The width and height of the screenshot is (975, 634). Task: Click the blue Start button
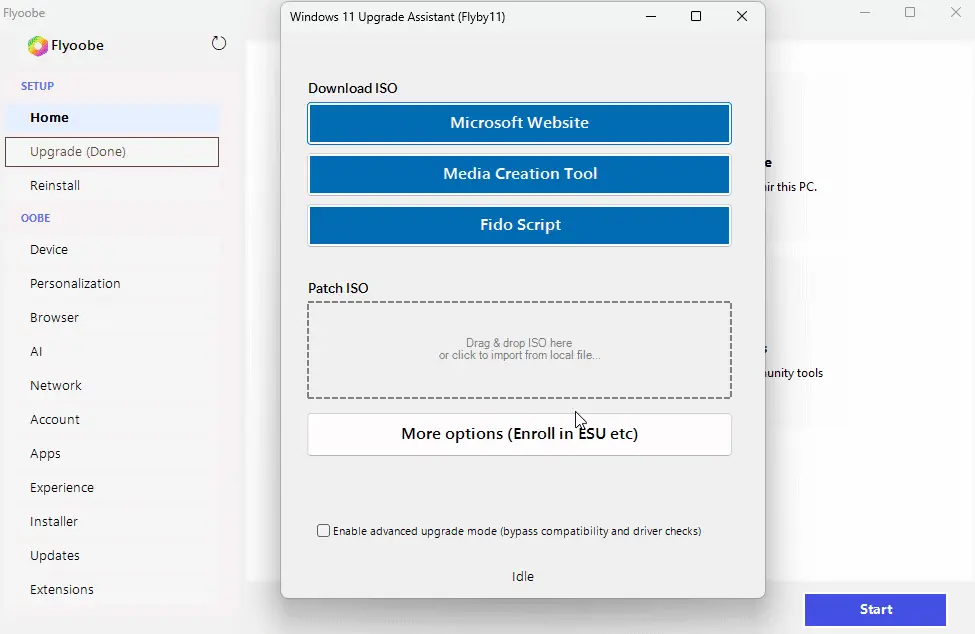(875, 610)
